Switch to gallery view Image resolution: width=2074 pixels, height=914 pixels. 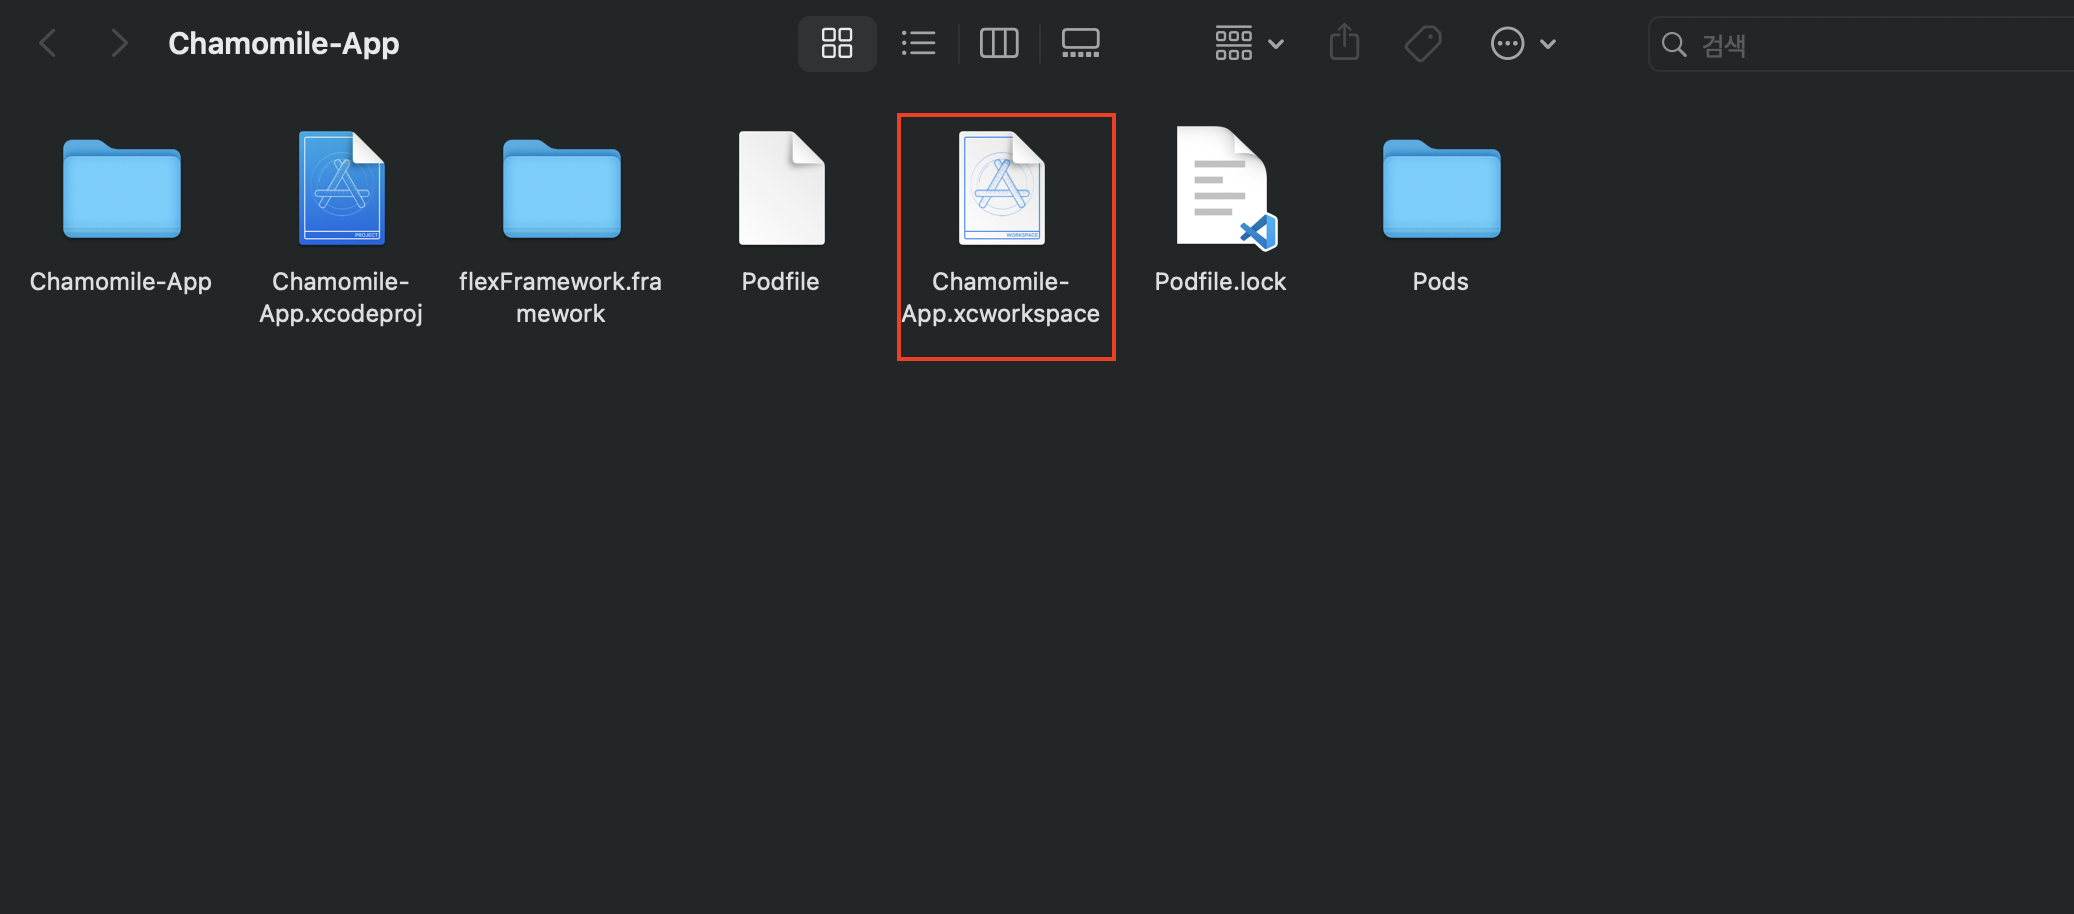pos(1080,43)
